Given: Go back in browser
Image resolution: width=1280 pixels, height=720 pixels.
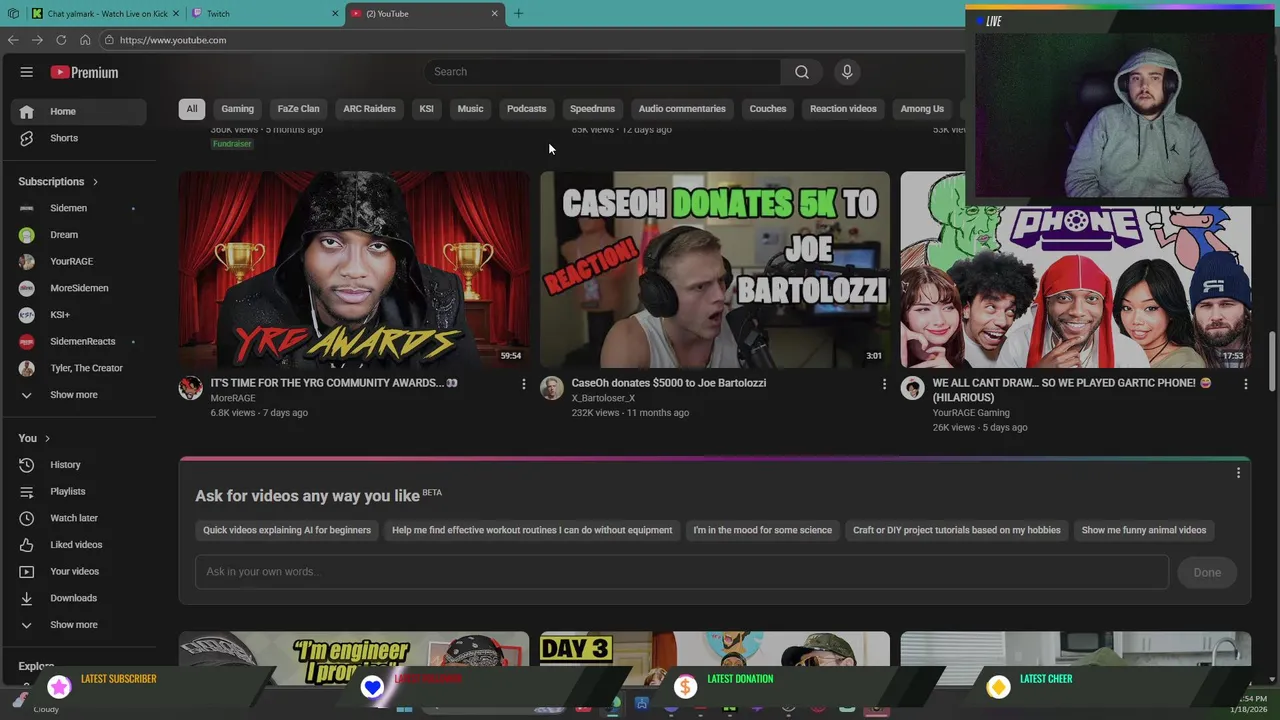Looking at the screenshot, I should pos(13,40).
